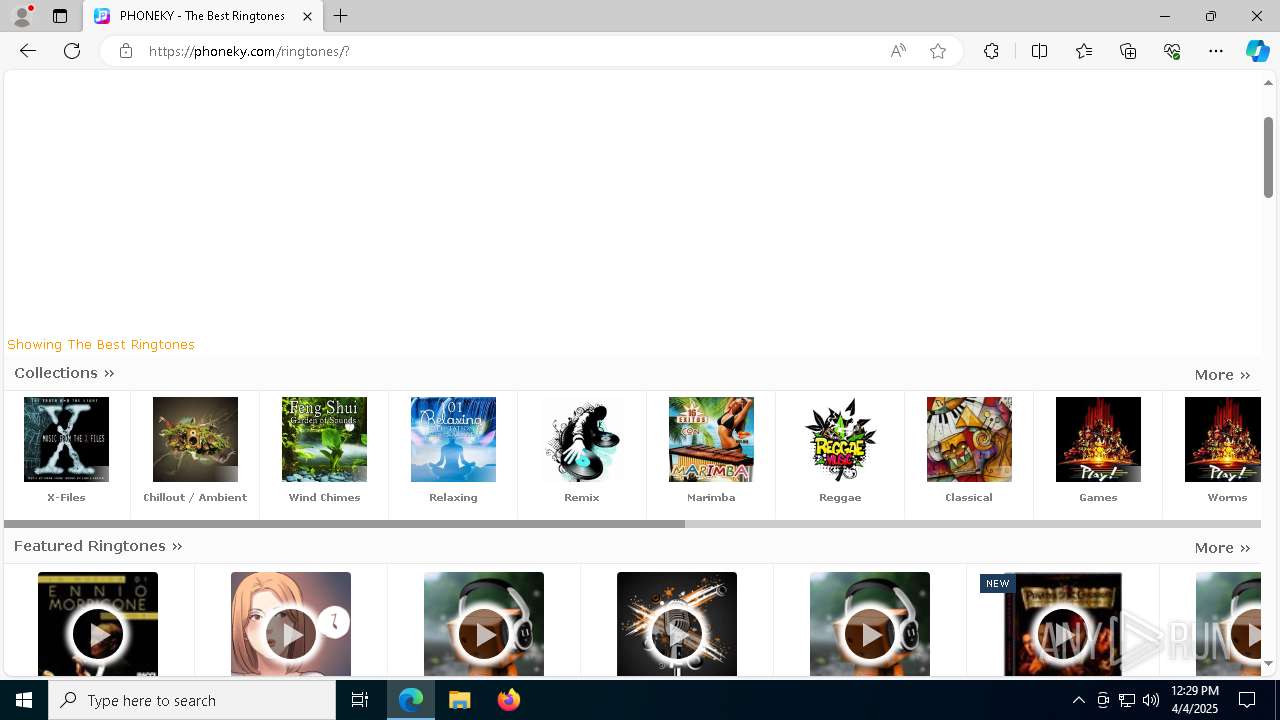This screenshot has height=720, width=1280.
Task: Play the NEW-labeled ringtone
Action: [x=1063, y=634]
